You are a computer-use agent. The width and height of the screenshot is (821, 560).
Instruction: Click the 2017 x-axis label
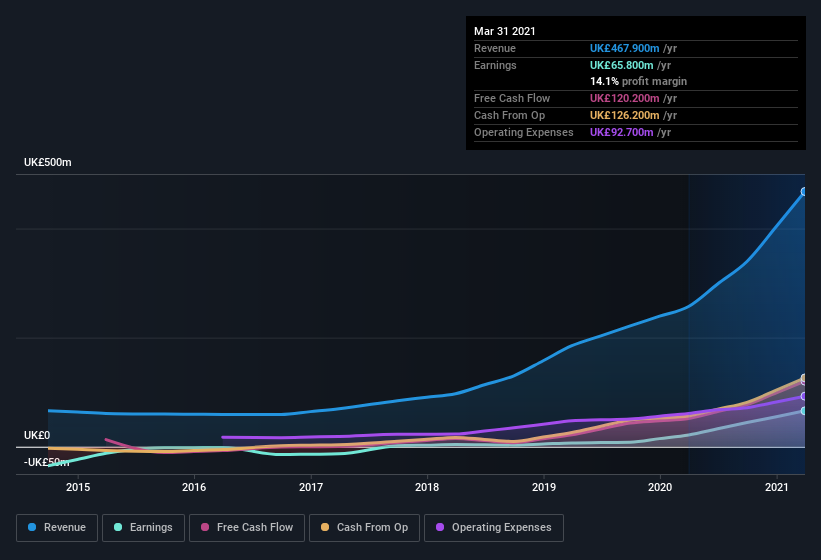311,487
